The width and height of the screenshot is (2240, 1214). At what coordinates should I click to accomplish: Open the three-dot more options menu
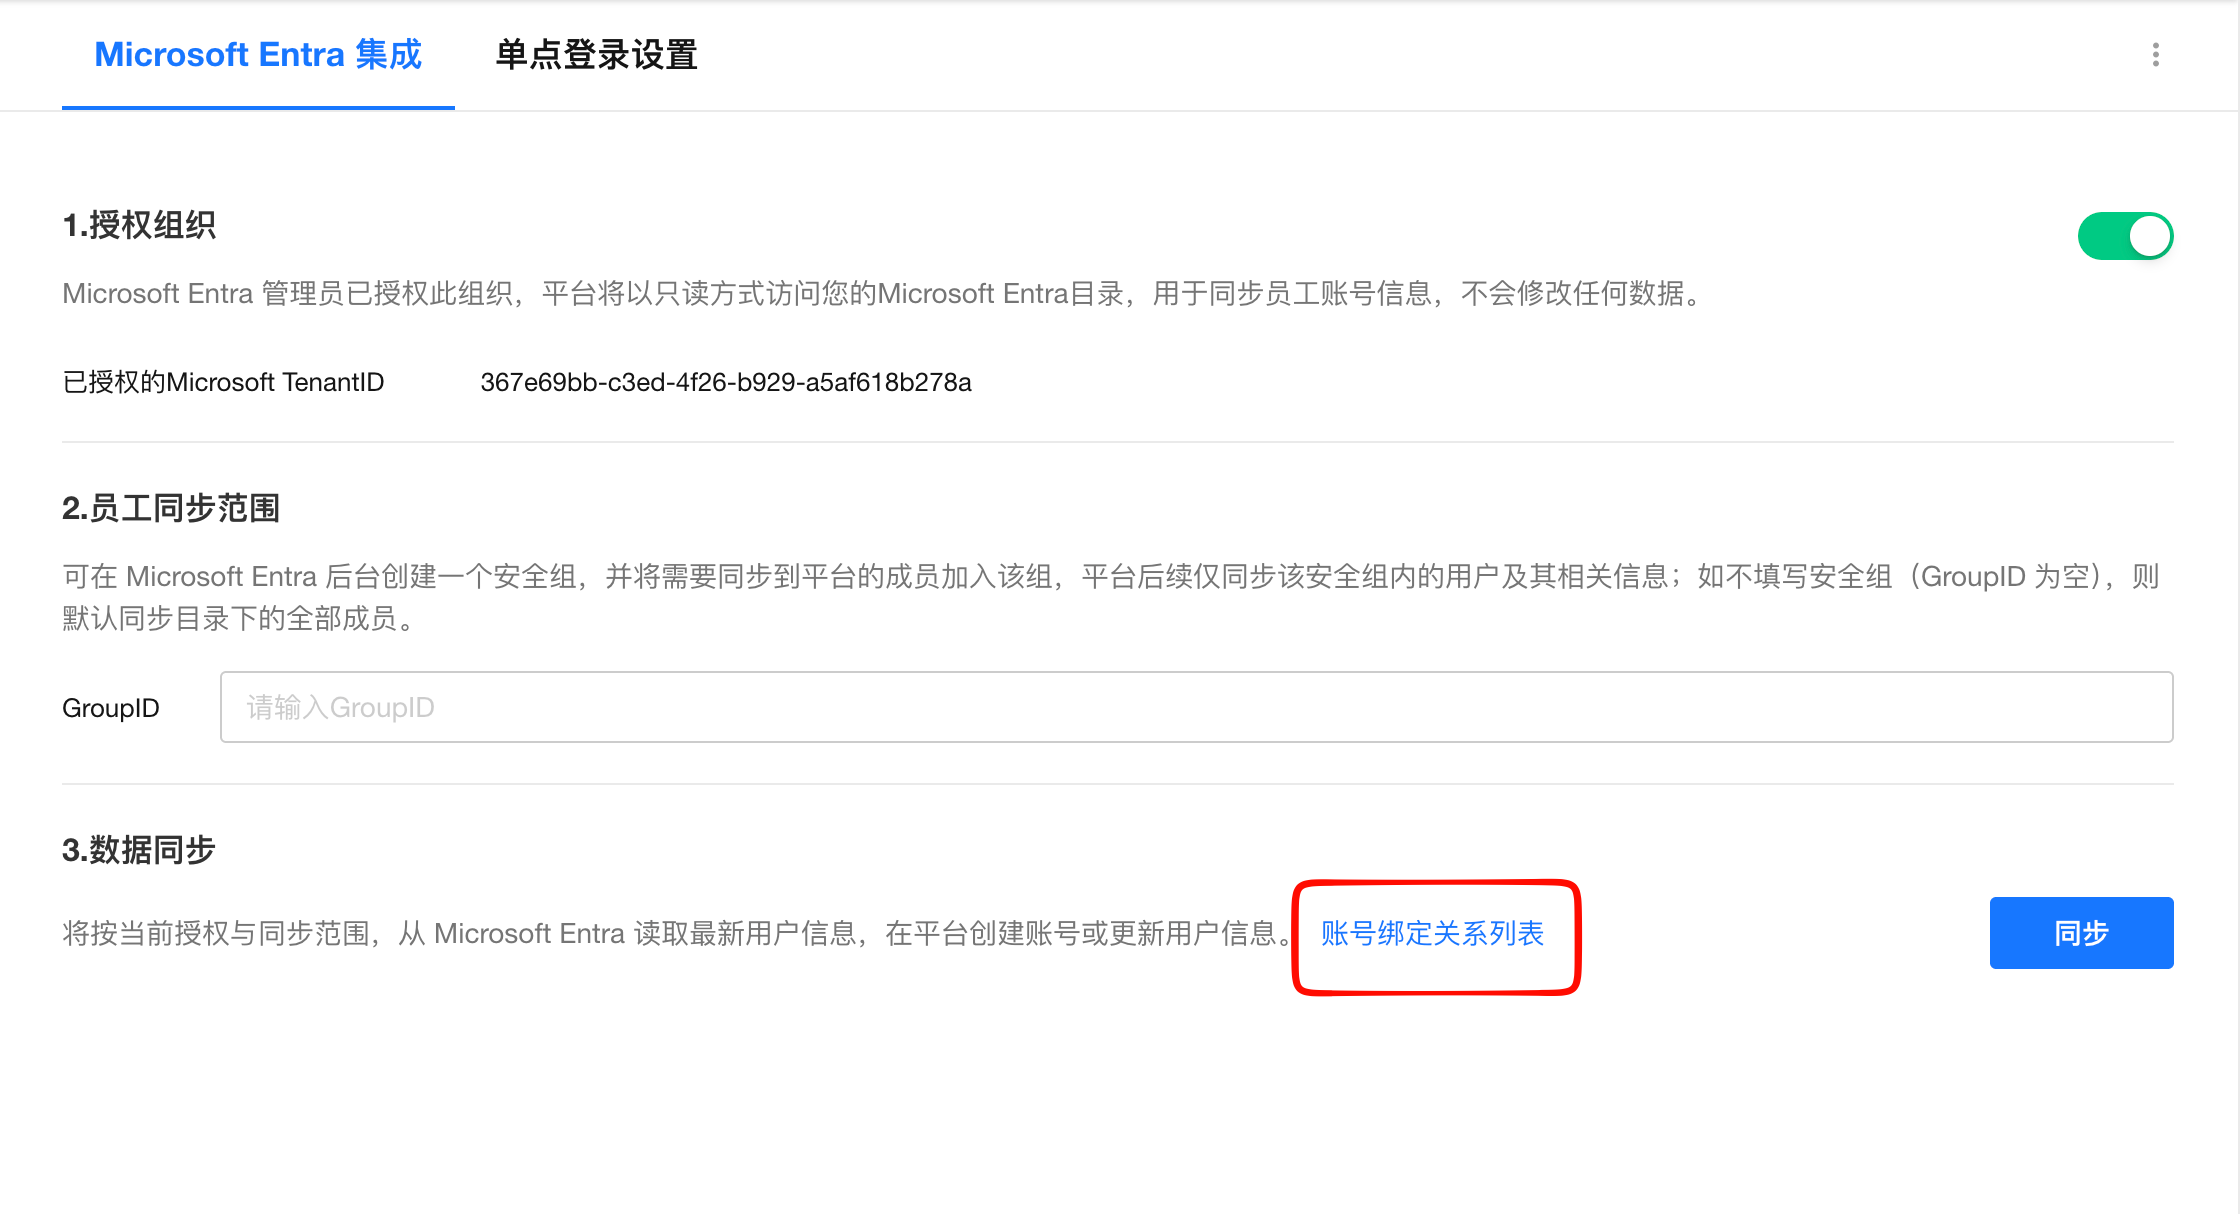(x=2155, y=55)
